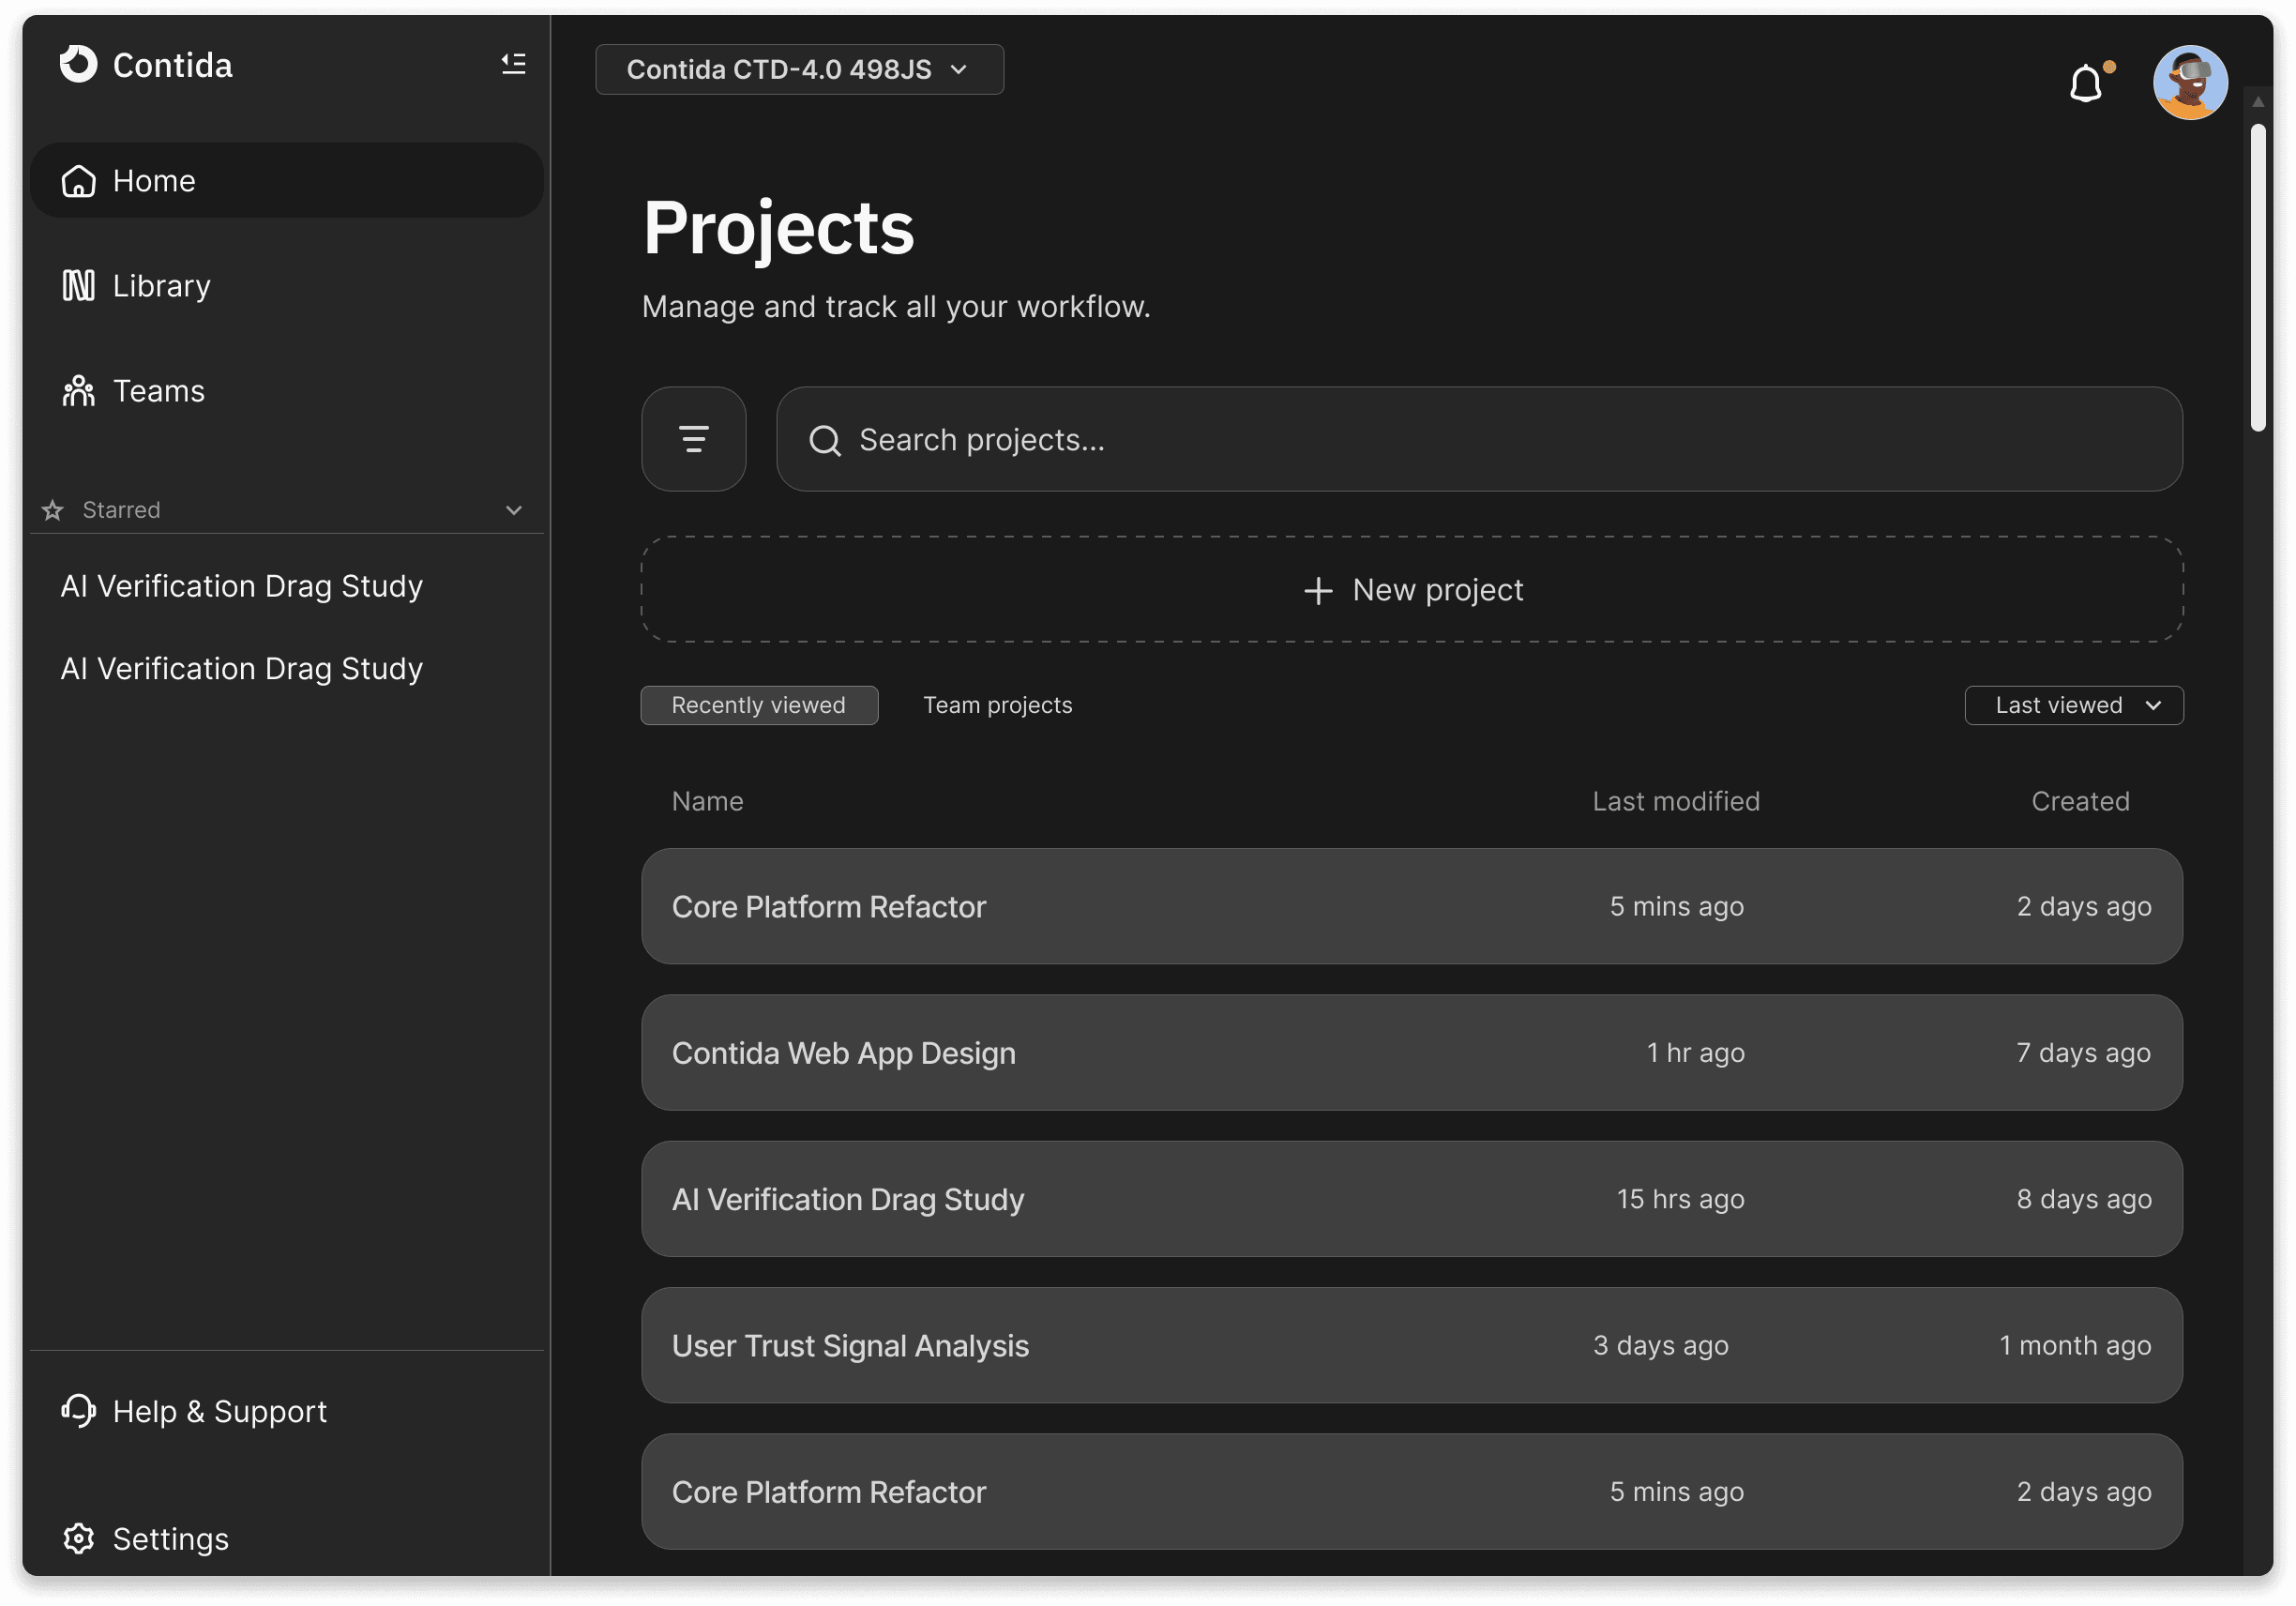Screen dimensions: 2296x1606
Task: Click the New project button
Action: [1411, 590]
